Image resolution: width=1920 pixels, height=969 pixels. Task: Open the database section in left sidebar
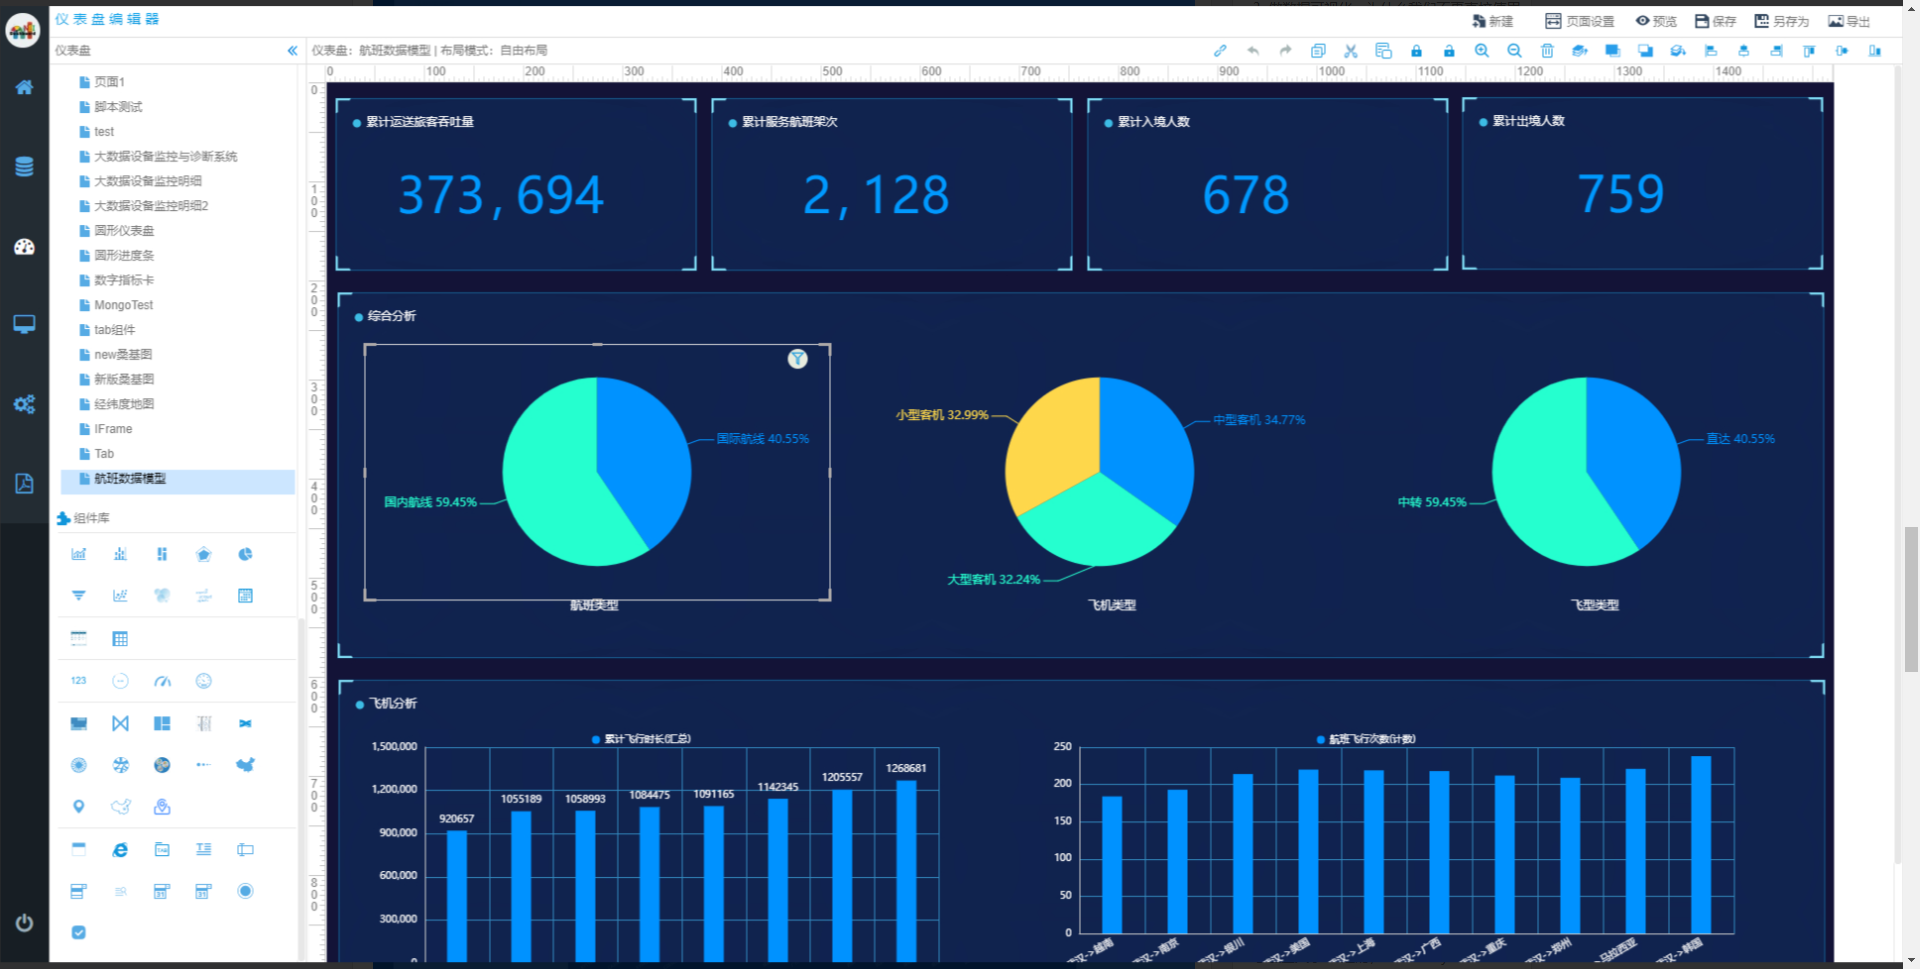point(24,167)
